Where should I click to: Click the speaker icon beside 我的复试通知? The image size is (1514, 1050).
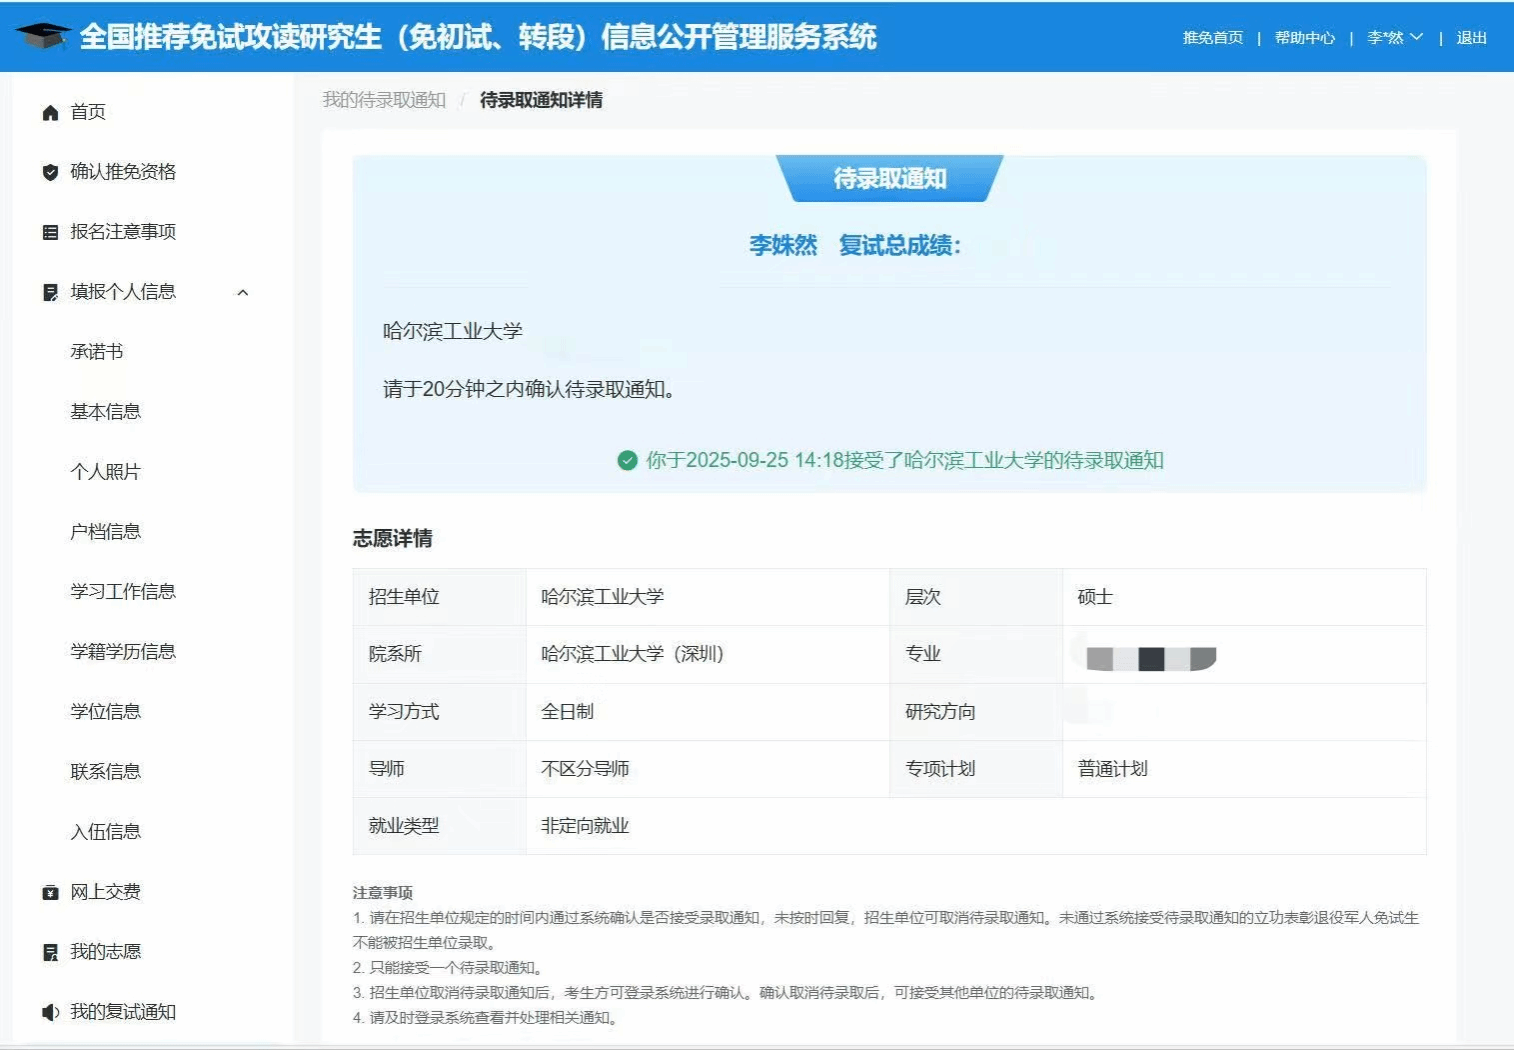pos(50,1012)
